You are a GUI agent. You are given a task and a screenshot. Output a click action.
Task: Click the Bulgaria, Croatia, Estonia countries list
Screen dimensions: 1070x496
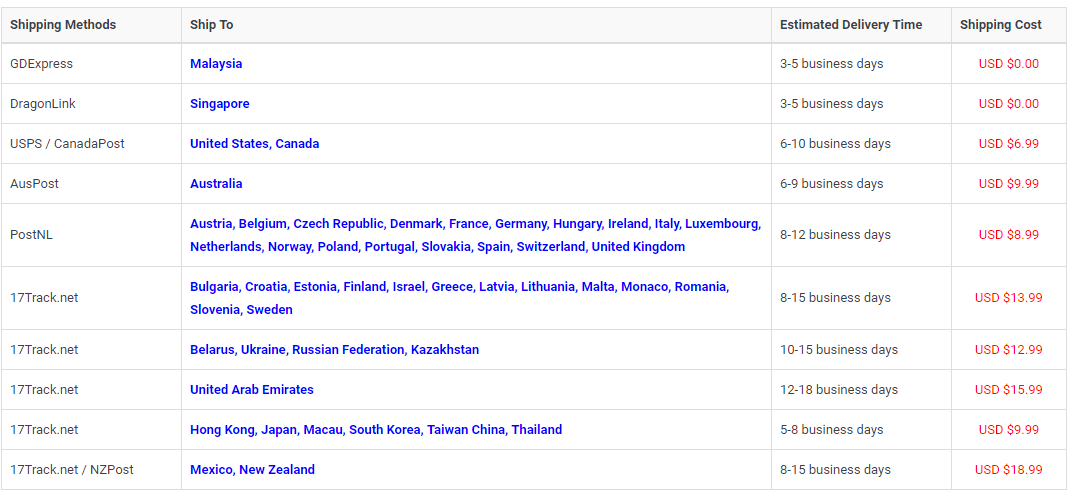click(459, 287)
